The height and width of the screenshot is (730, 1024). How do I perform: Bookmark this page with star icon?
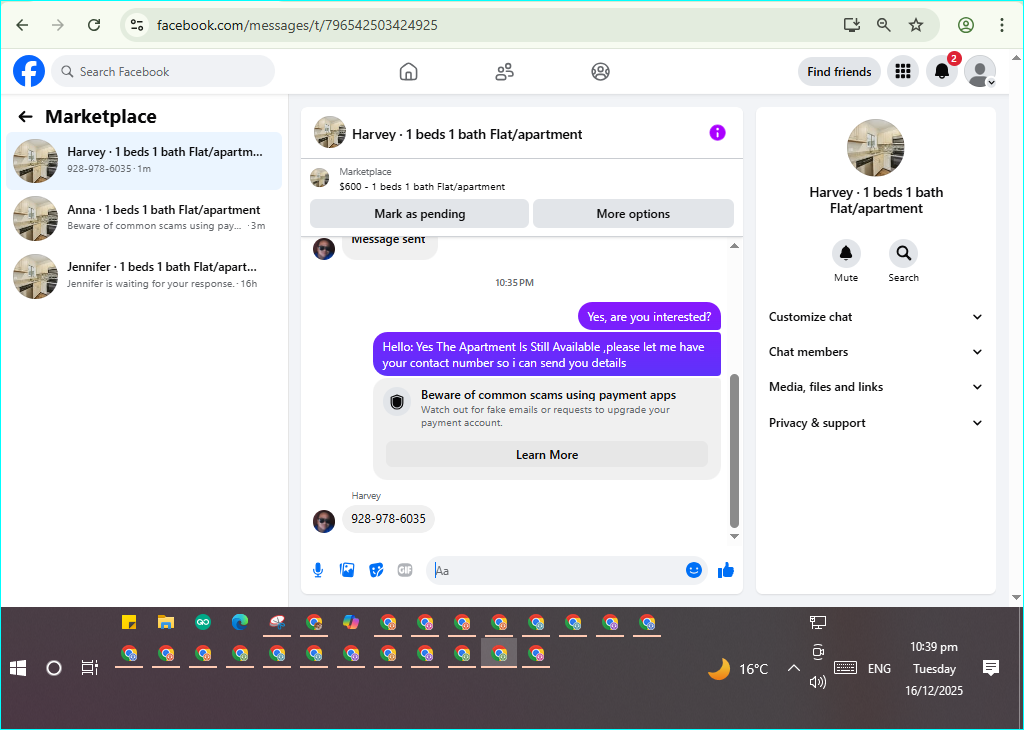[x=916, y=25]
